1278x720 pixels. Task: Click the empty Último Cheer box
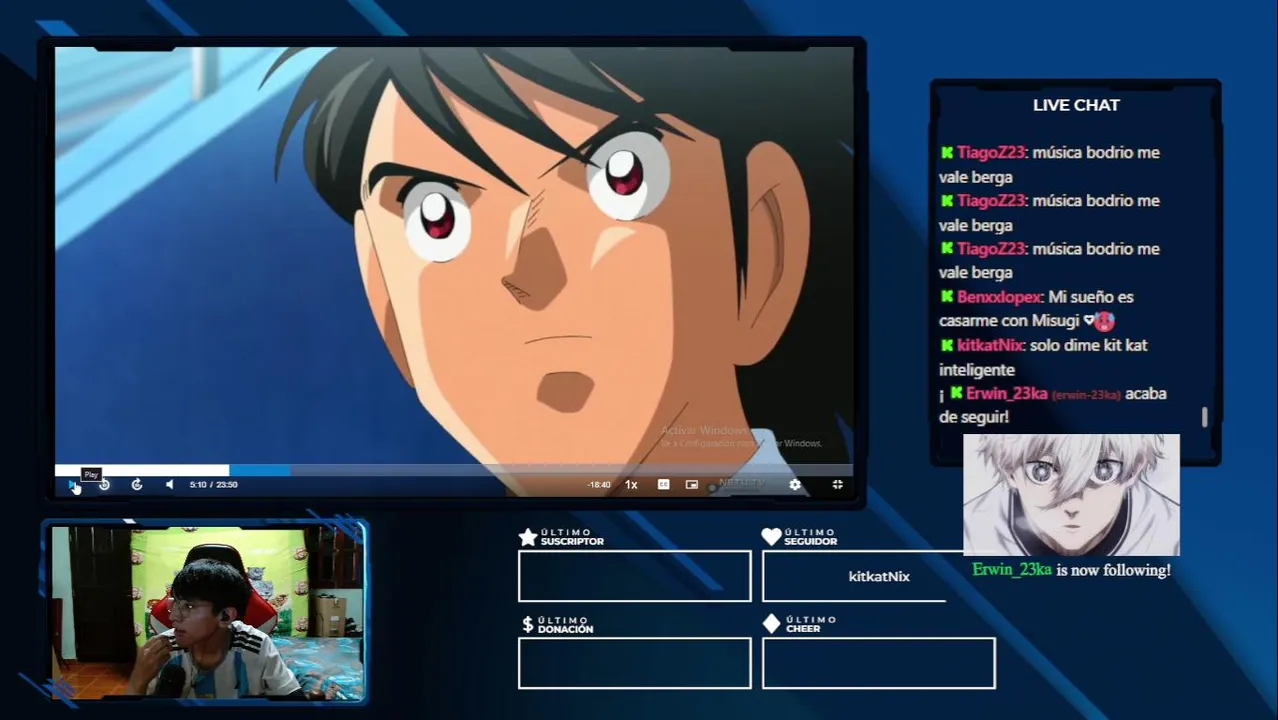[879, 663]
